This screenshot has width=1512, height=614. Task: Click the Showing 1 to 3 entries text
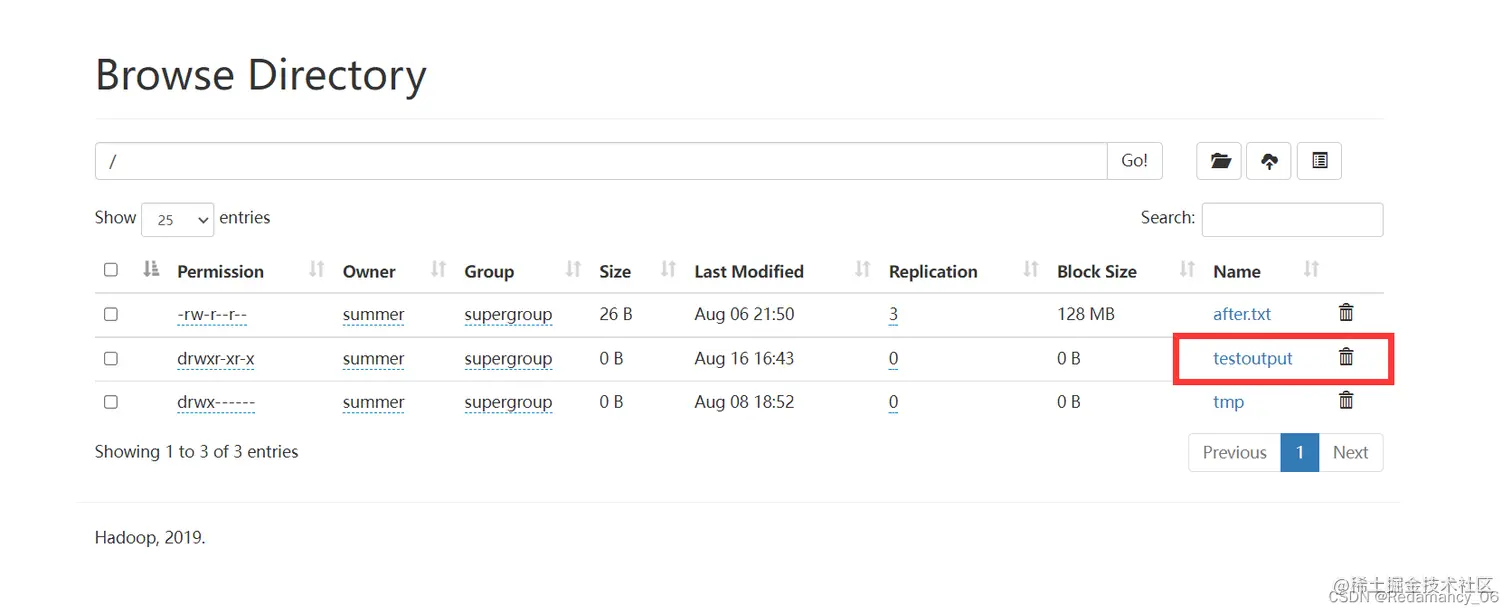pyautogui.click(x=197, y=452)
